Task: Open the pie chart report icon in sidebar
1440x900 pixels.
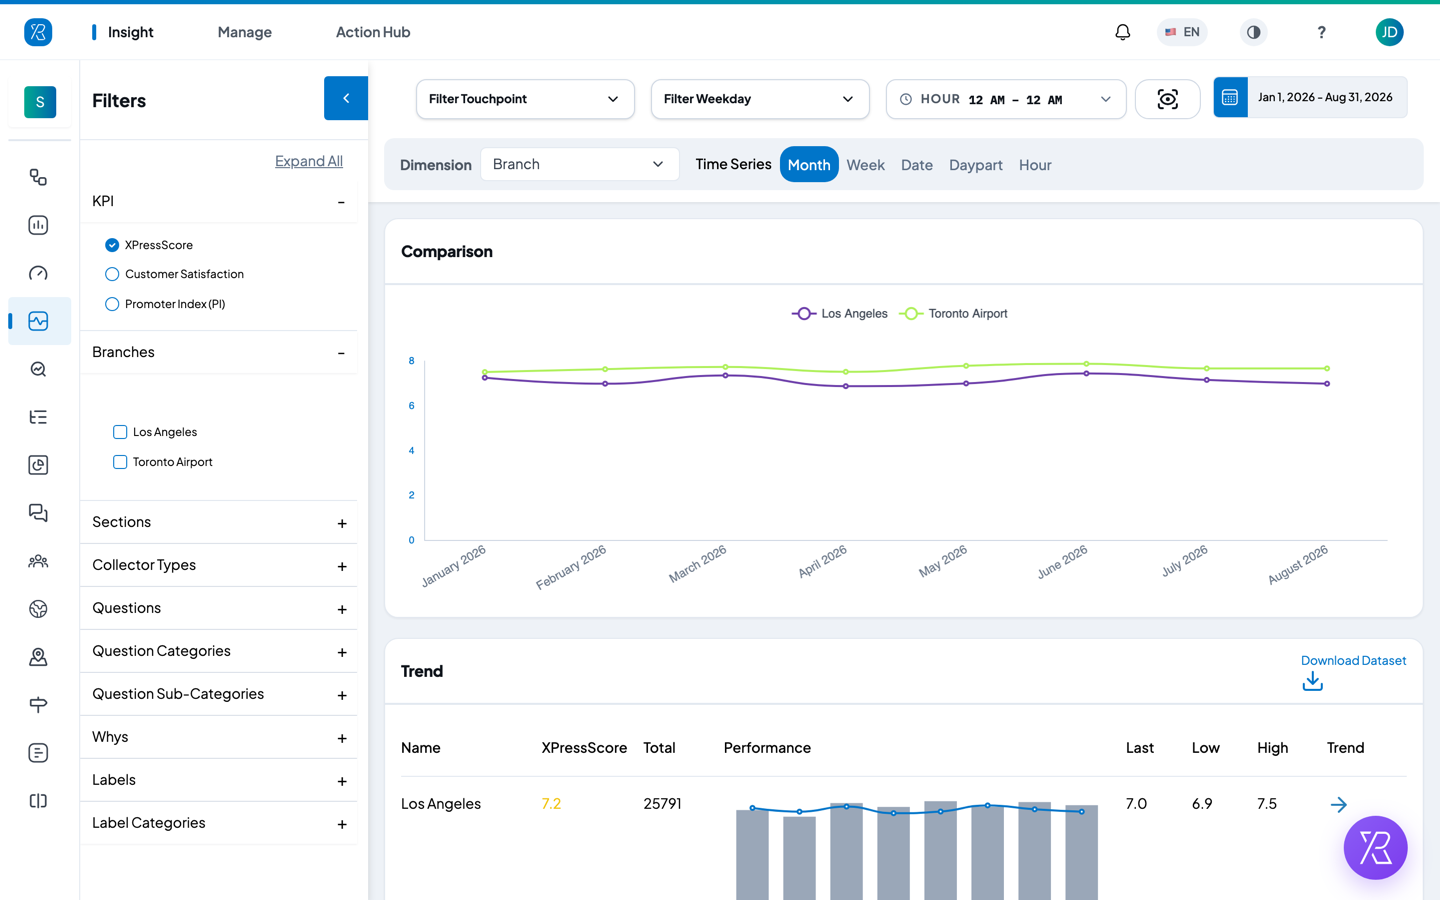Action: point(38,465)
